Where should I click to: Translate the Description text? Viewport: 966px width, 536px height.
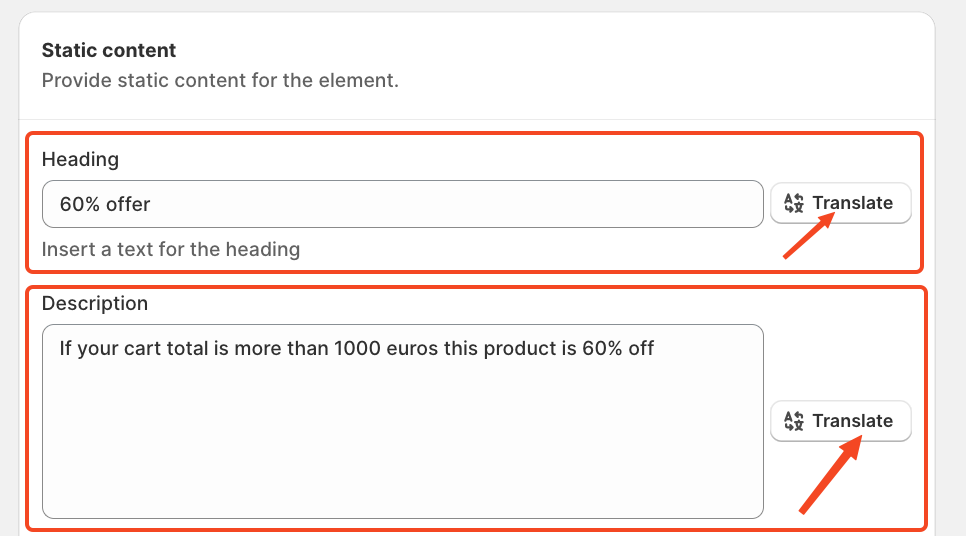click(x=840, y=421)
